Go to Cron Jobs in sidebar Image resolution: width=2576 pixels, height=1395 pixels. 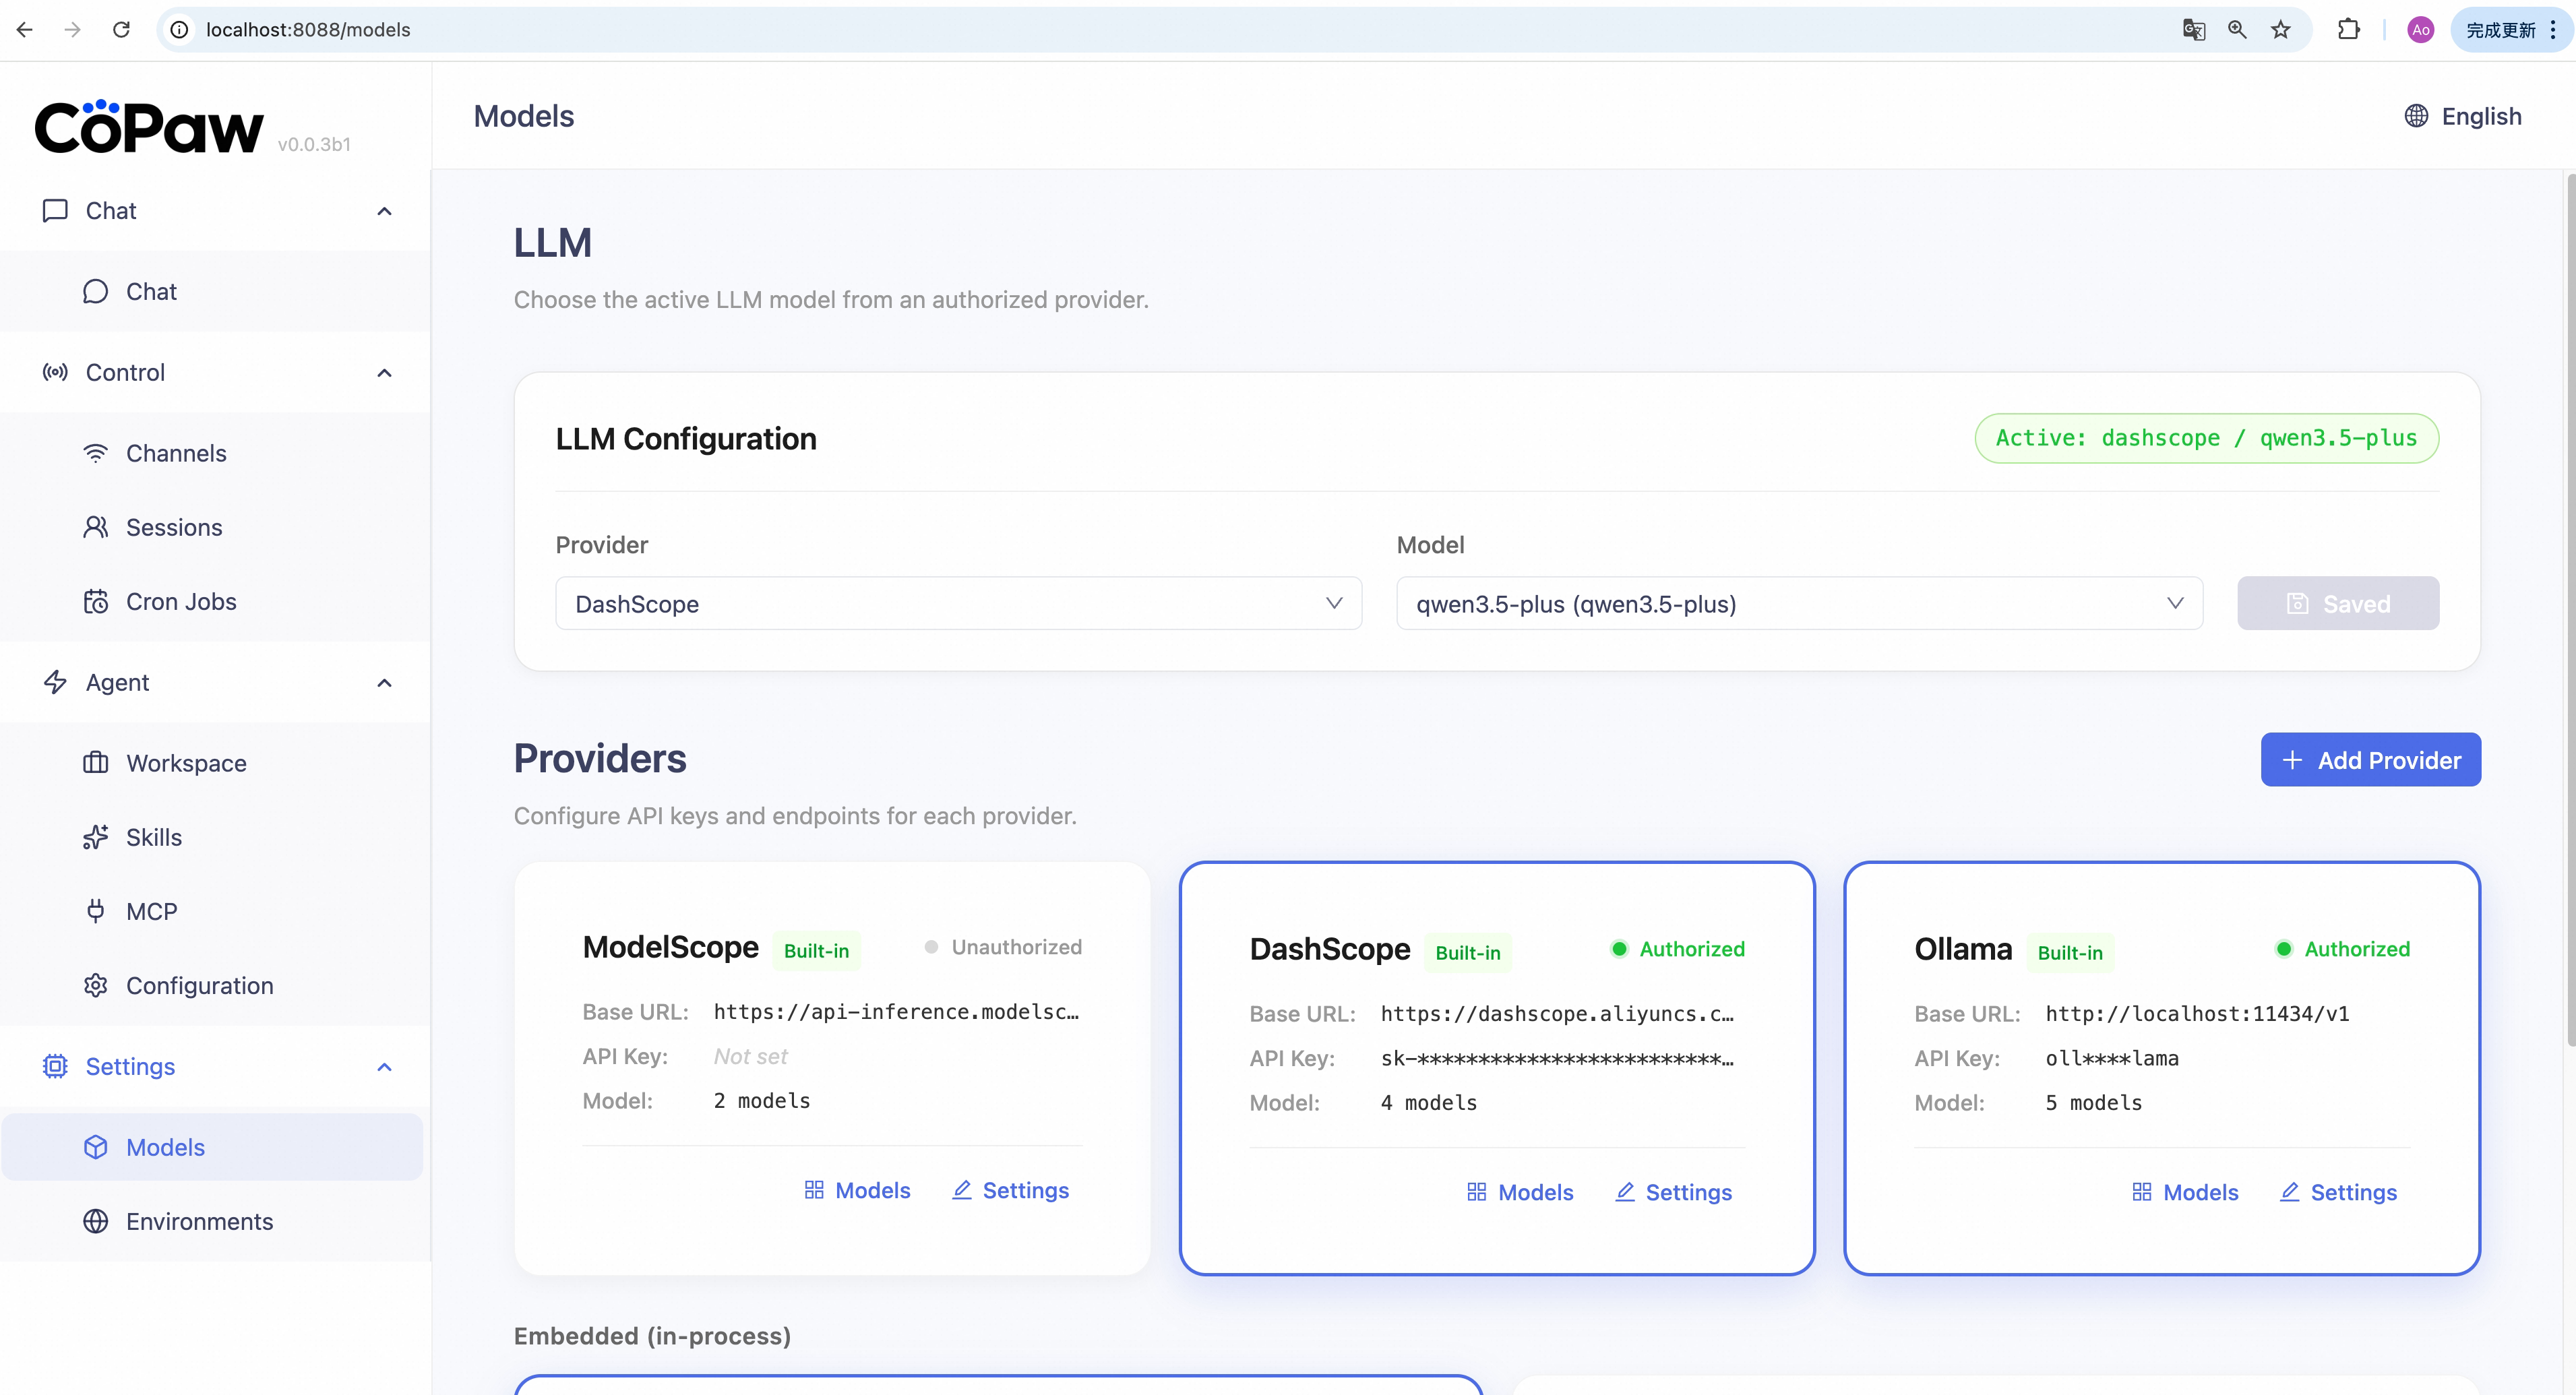180,601
